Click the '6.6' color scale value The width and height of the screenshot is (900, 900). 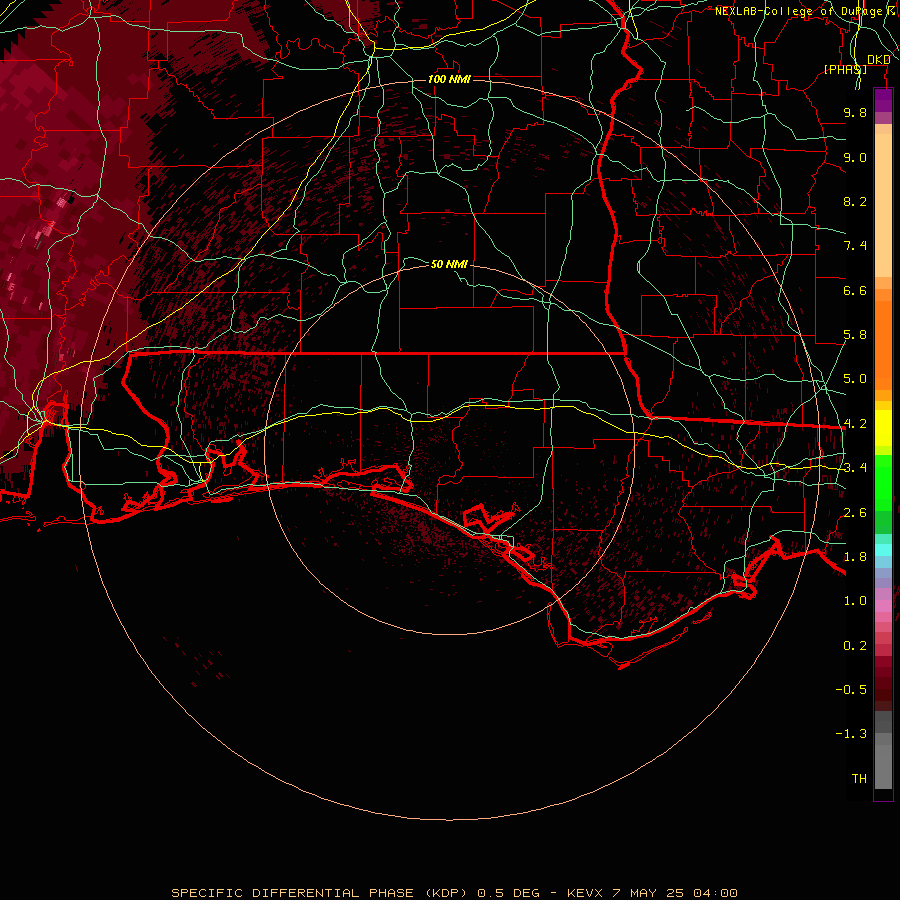[855, 290]
